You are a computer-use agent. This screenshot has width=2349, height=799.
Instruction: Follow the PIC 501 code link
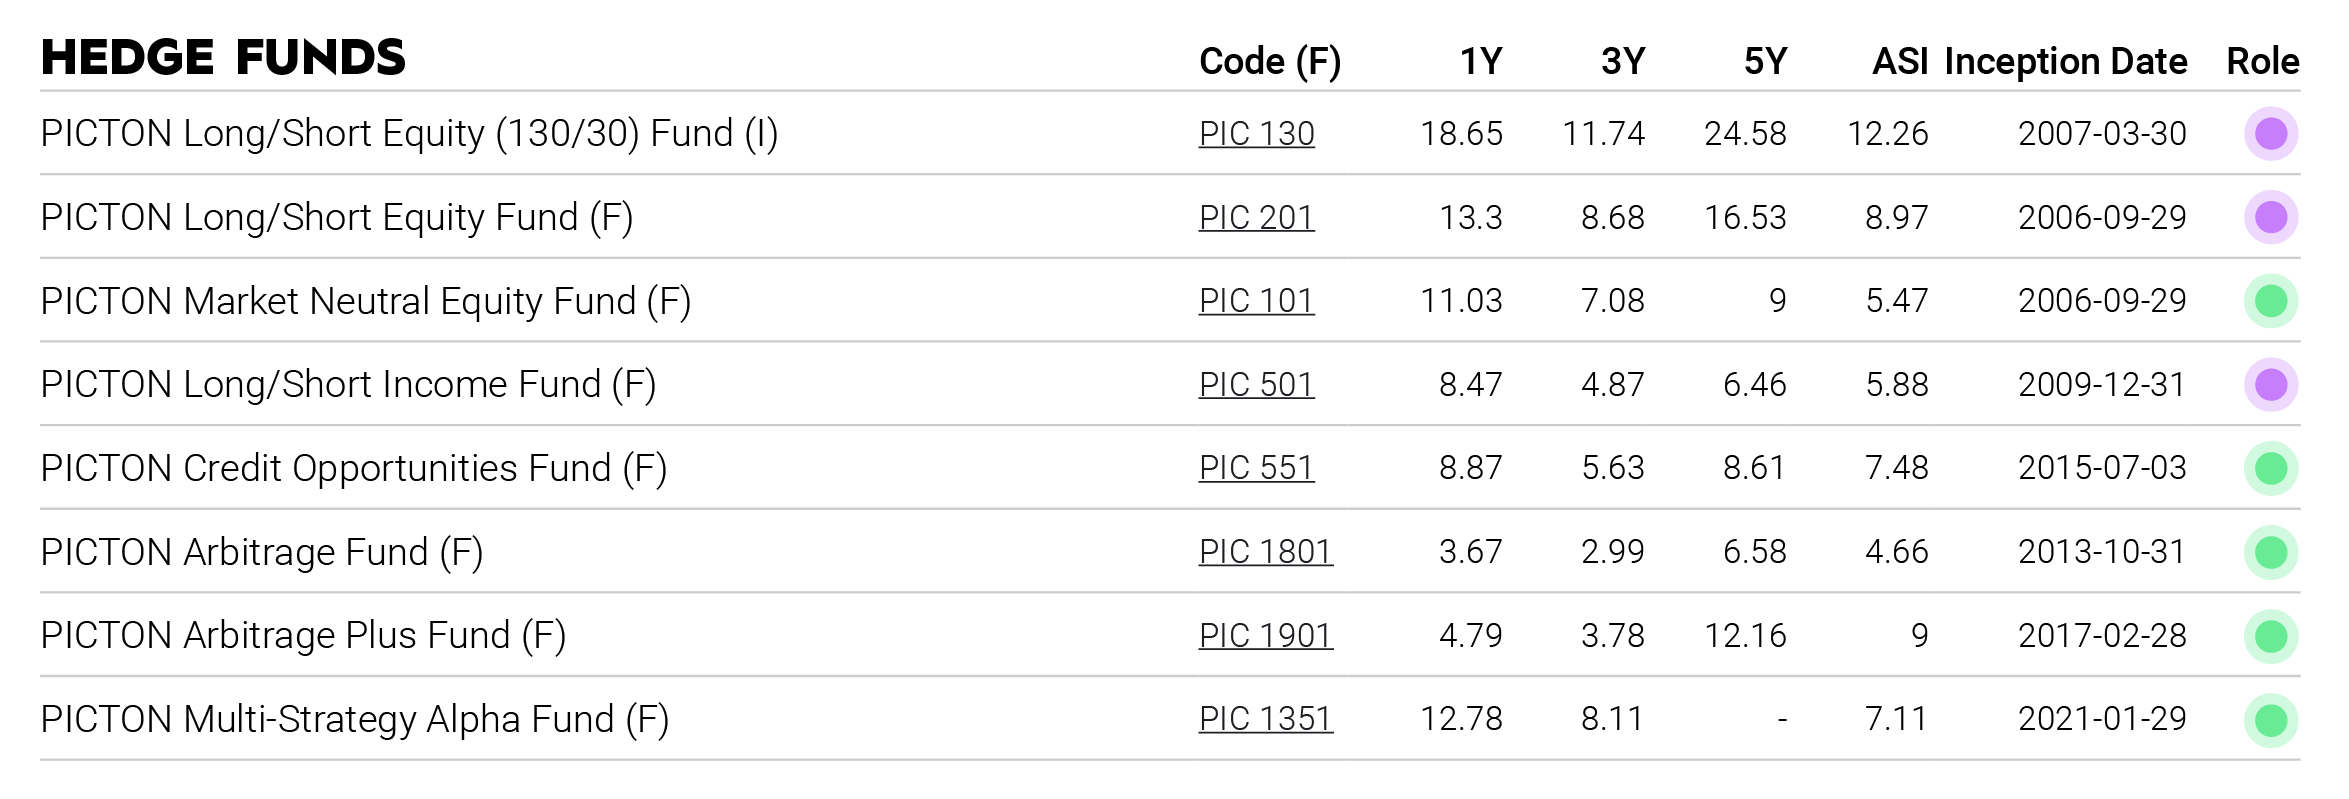click(x=1256, y=385)
